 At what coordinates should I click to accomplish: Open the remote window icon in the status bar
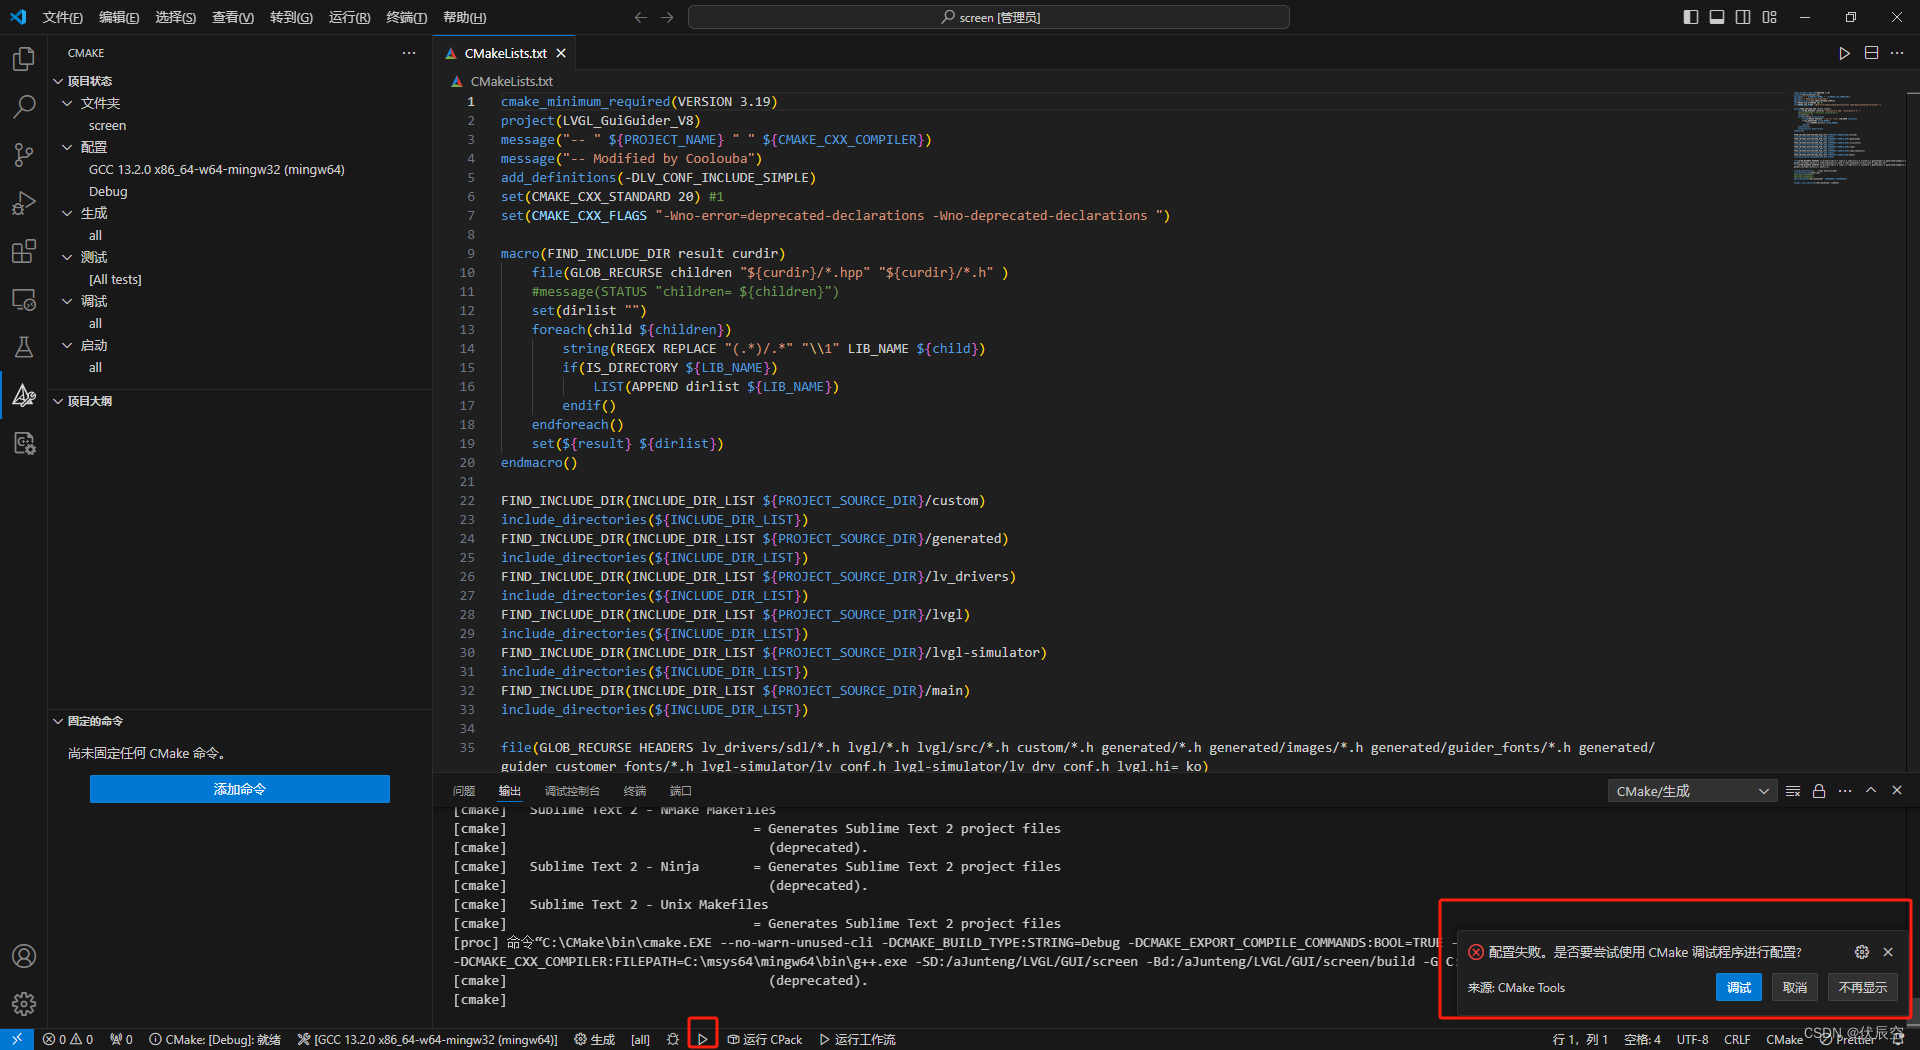click(17, 1039)
